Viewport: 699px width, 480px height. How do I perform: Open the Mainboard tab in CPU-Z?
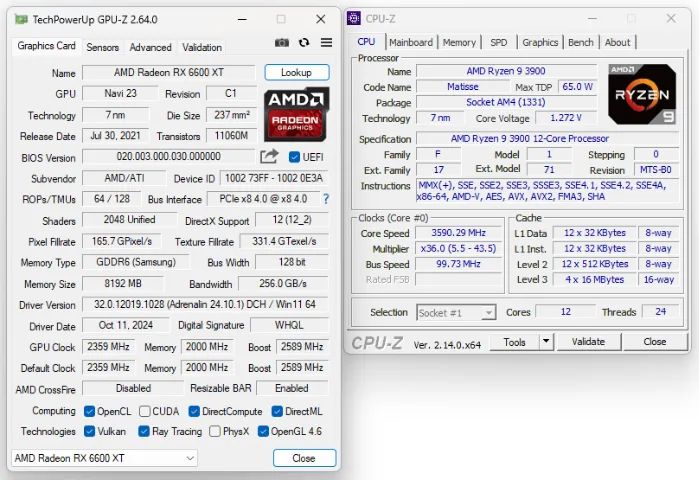pos(411,42)
